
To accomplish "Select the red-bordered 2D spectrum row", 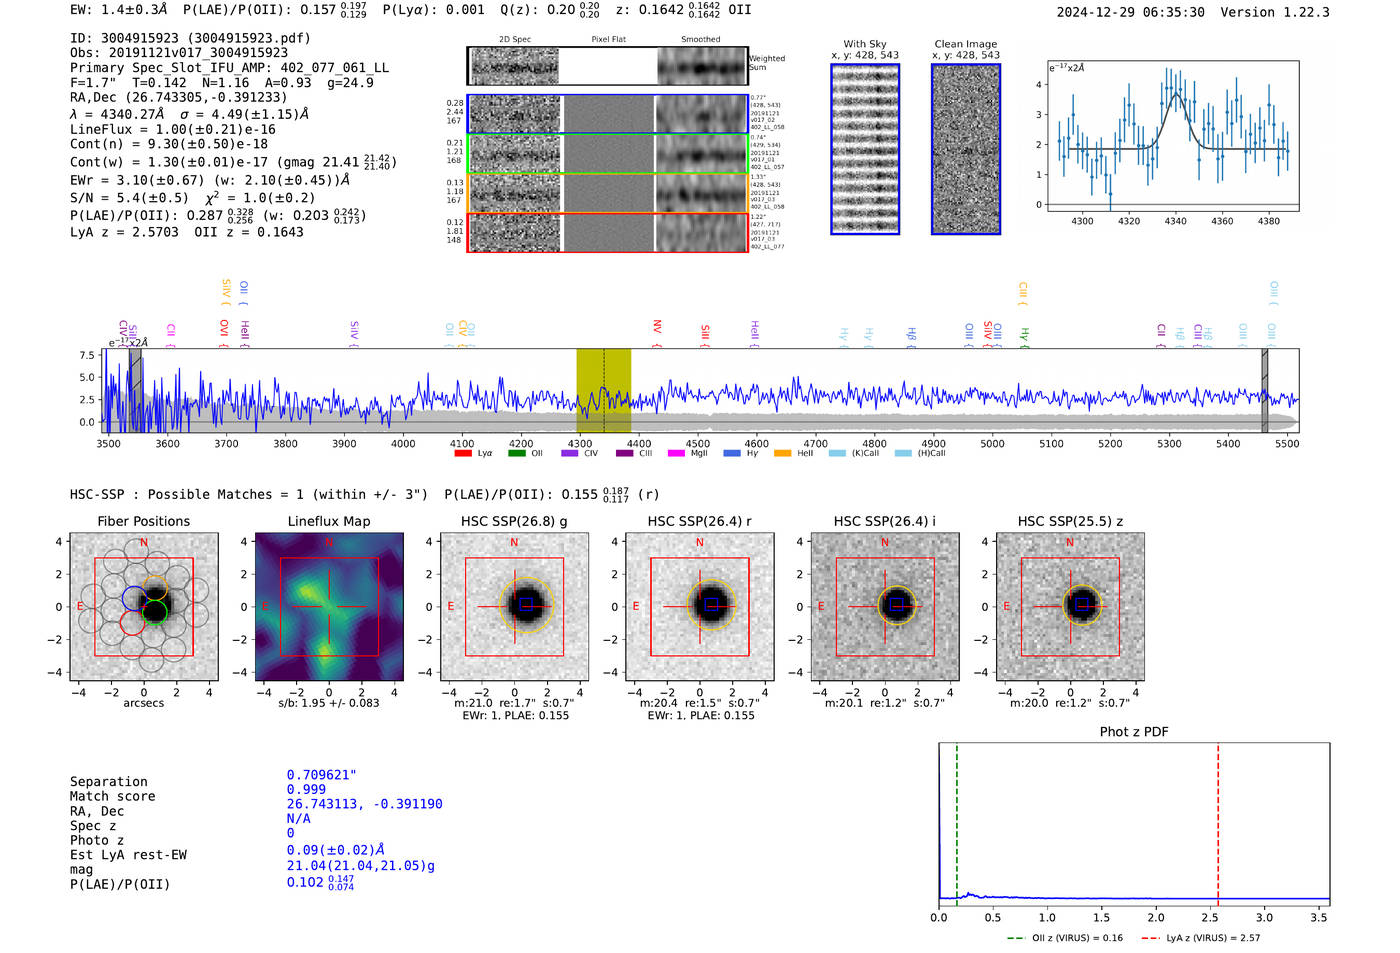I will tap(608, 232).
